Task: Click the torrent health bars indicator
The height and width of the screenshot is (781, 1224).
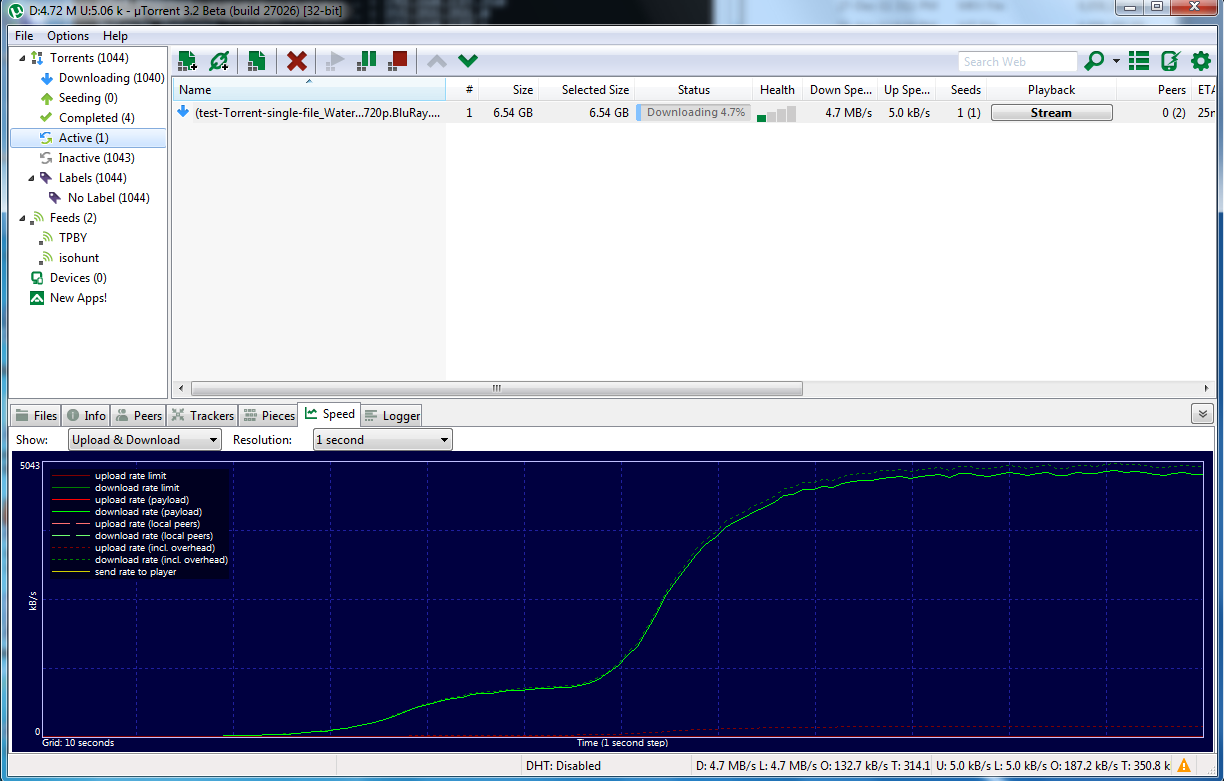Action: coord(777,114)
